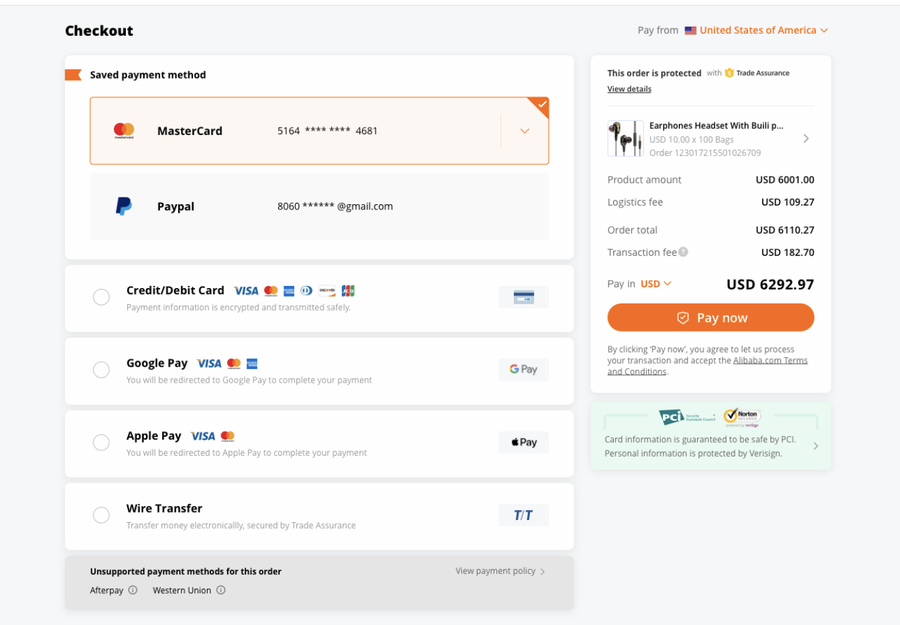Open the View details link

click(629, 89)
